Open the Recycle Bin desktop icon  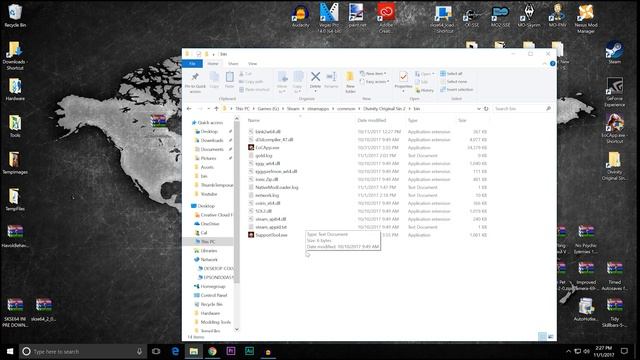pos(15,16)
